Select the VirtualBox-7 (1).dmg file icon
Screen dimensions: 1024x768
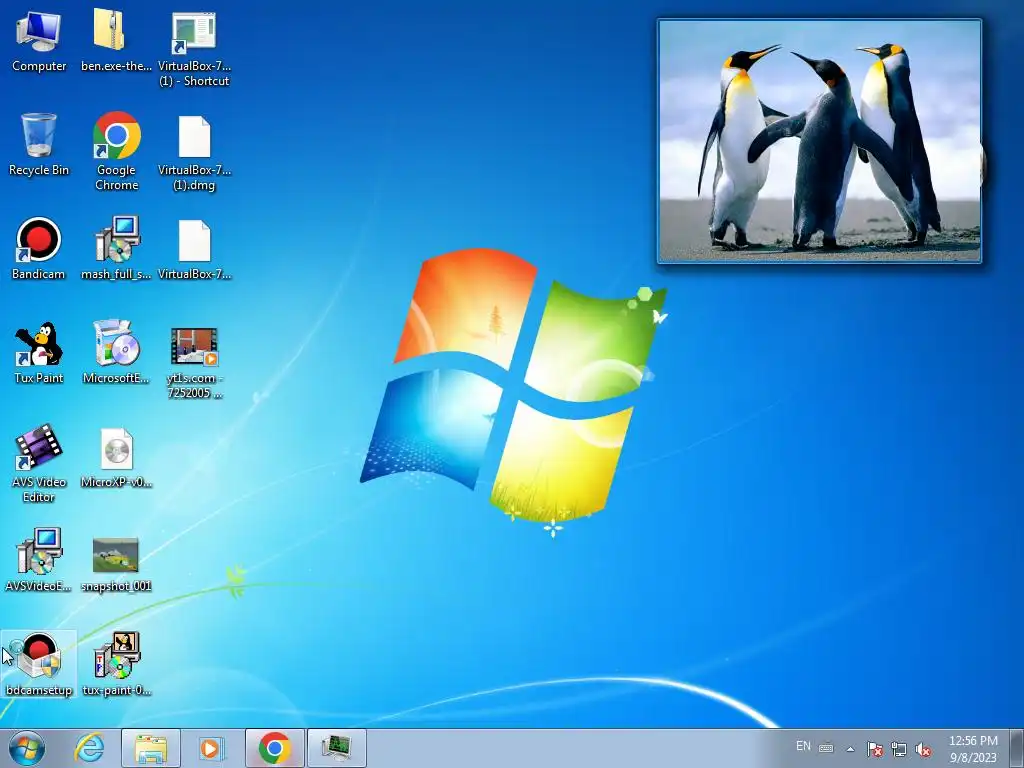point(194,153)
